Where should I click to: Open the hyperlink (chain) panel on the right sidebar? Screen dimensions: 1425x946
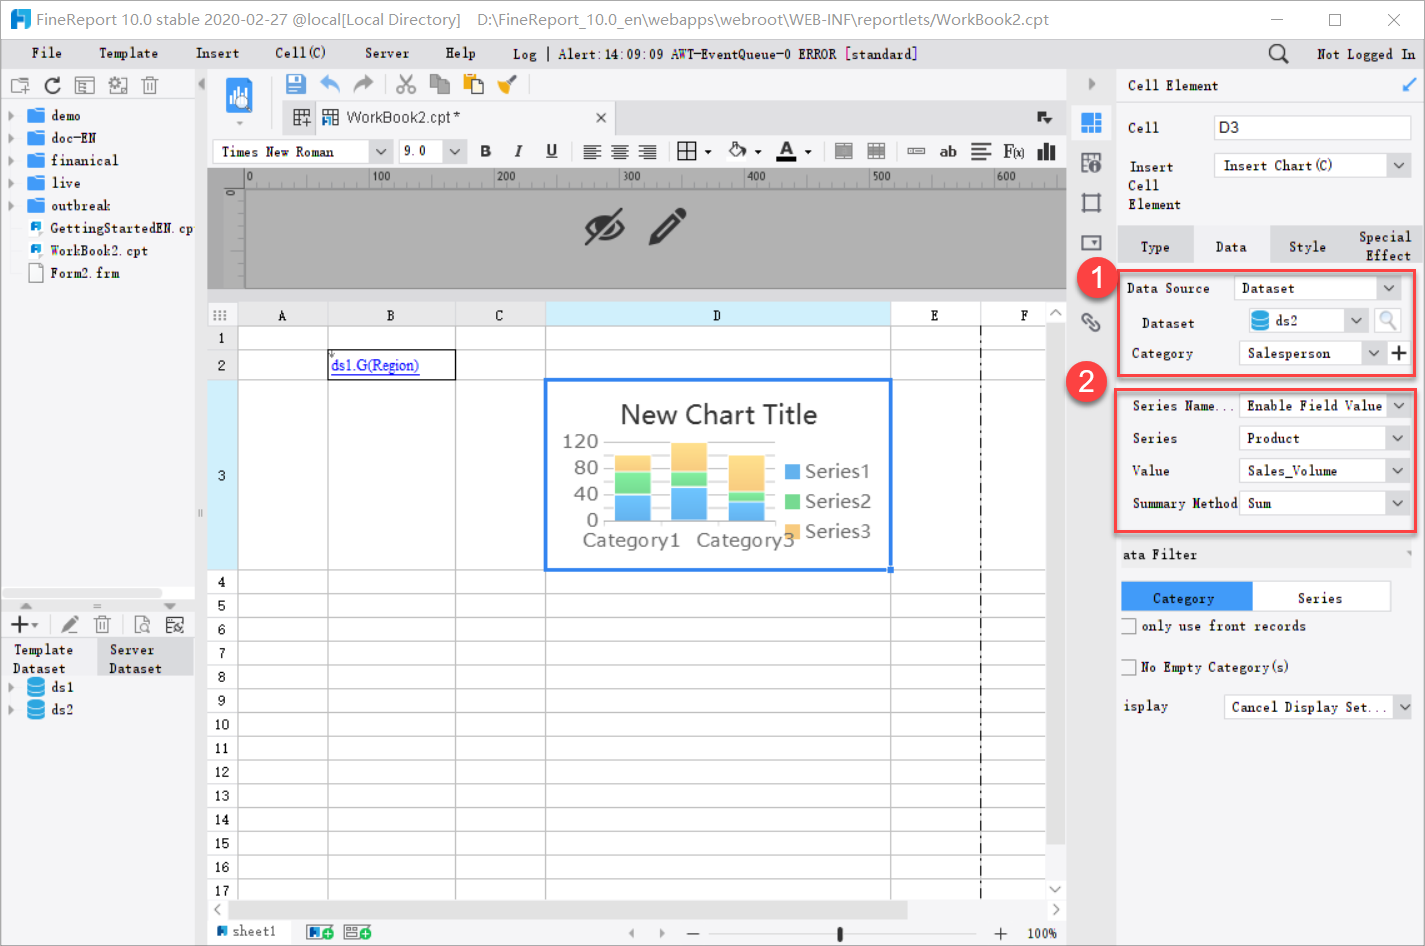tap(1091, 322)
